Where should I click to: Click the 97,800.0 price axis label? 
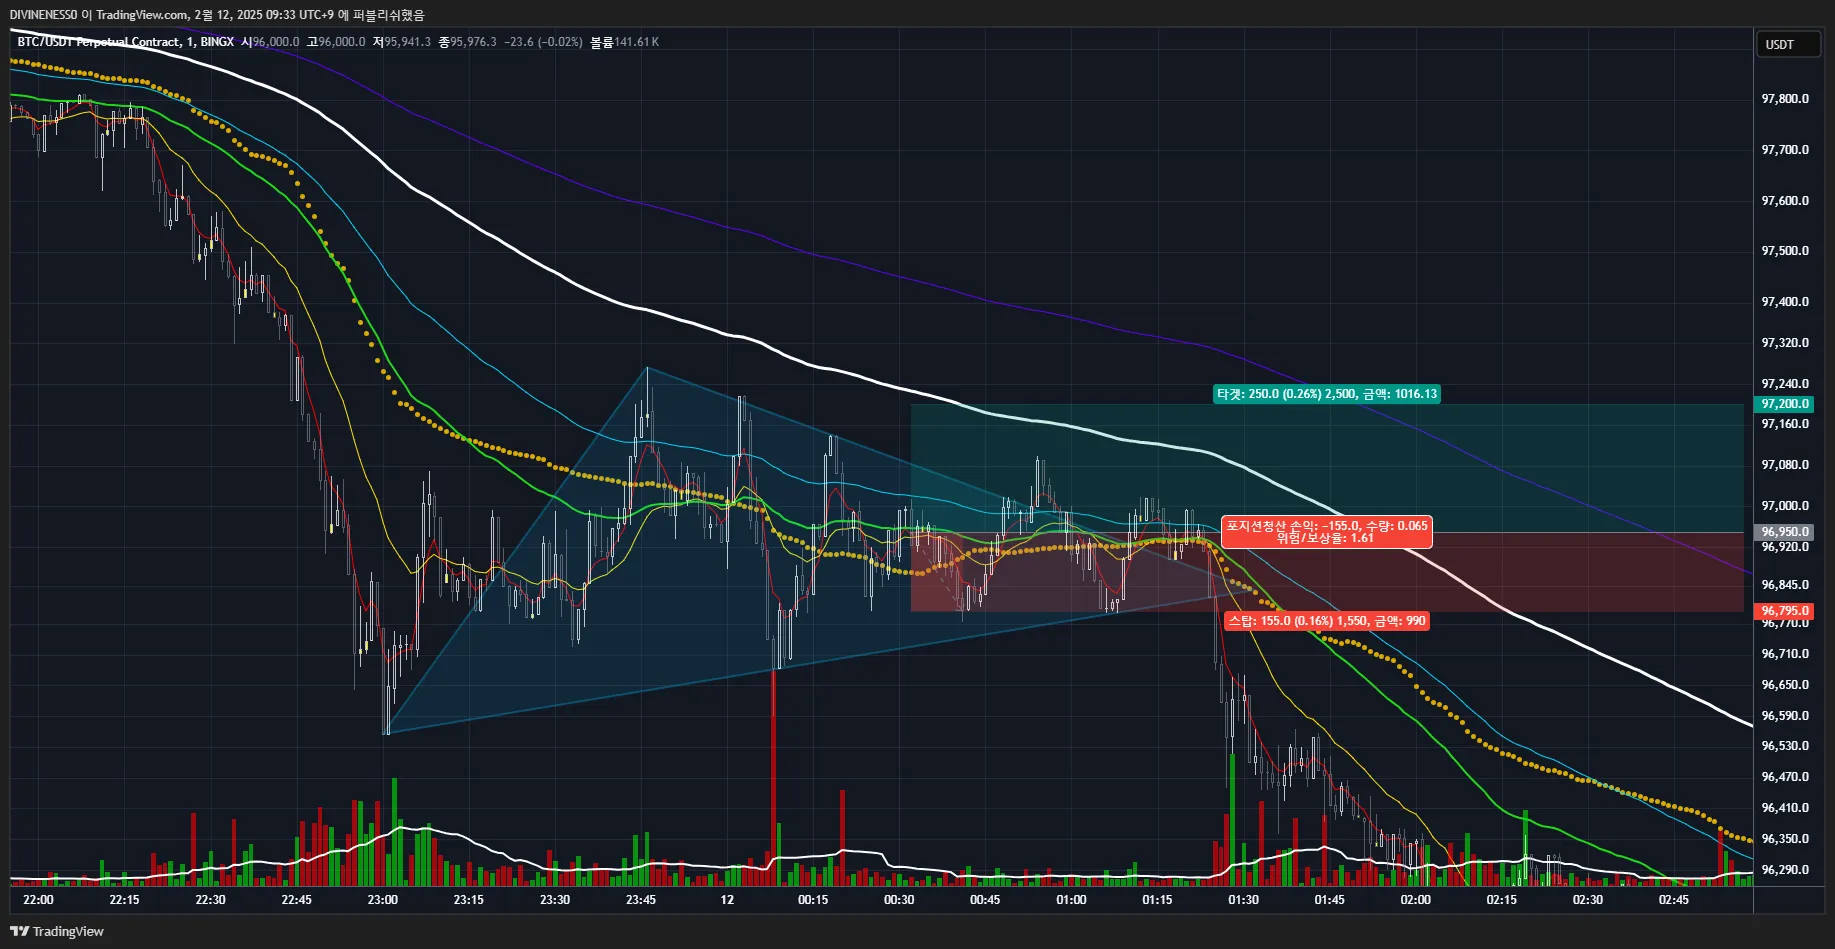click(1785, 99)
